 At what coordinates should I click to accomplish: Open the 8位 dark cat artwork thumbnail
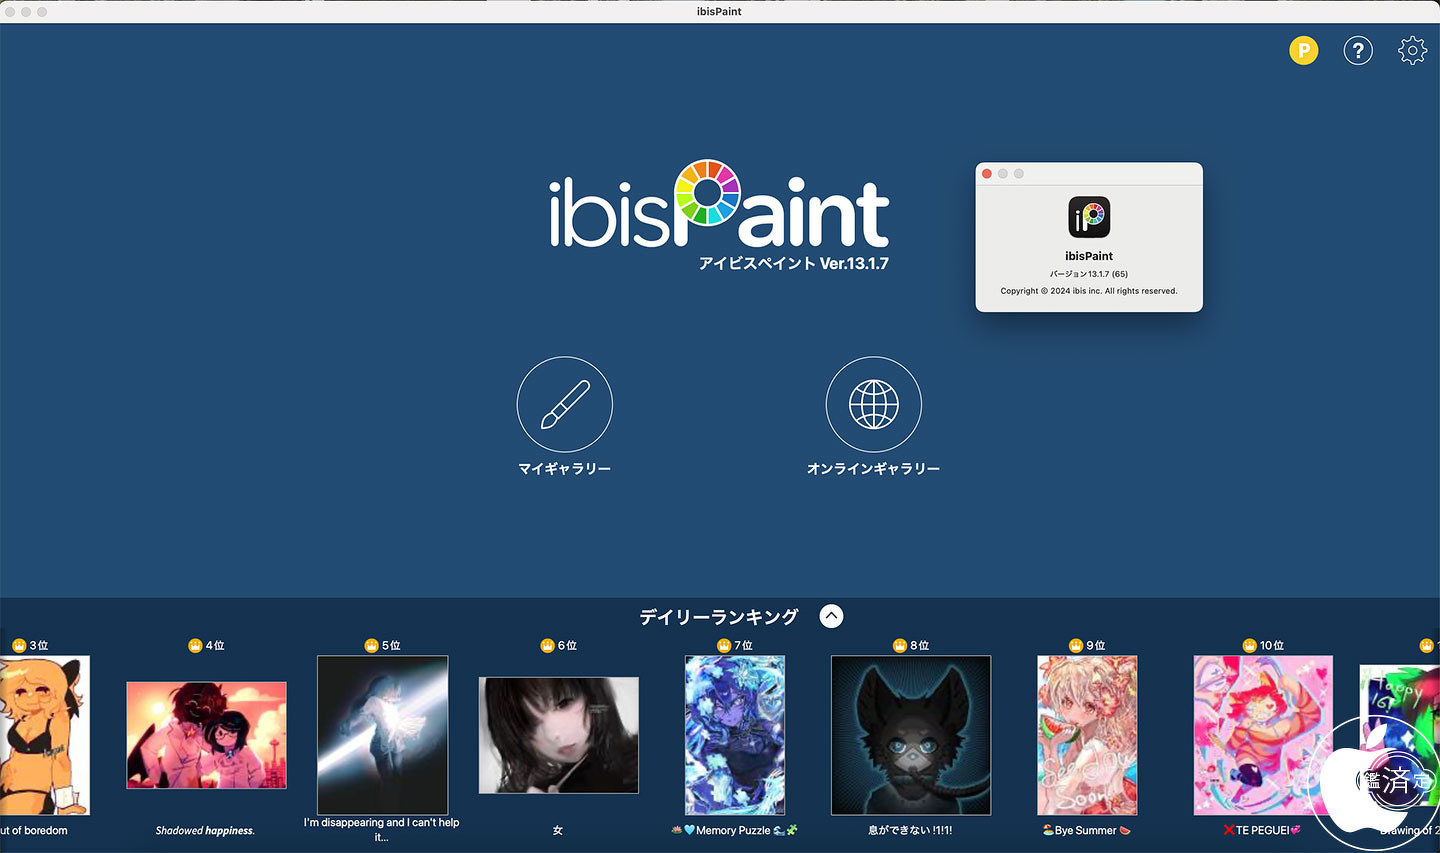click(911, 735)
